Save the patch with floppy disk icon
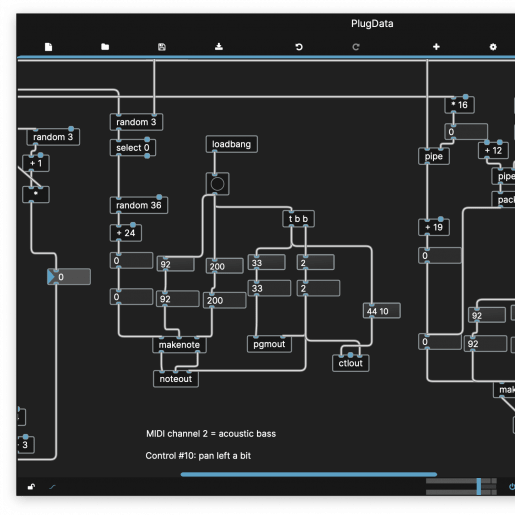The image size is (515, 515). pyautogui.click(x=162, y=47)
